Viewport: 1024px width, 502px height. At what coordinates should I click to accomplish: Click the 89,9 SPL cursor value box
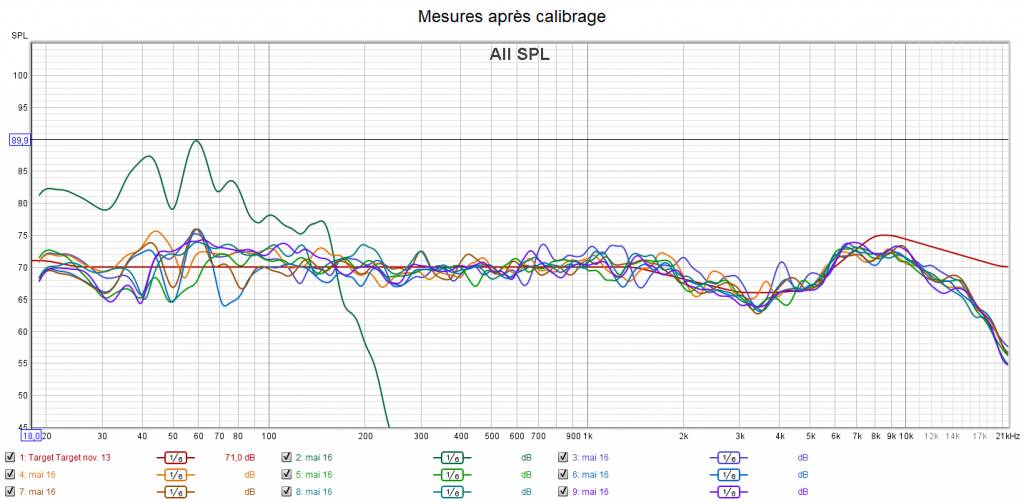20,140
